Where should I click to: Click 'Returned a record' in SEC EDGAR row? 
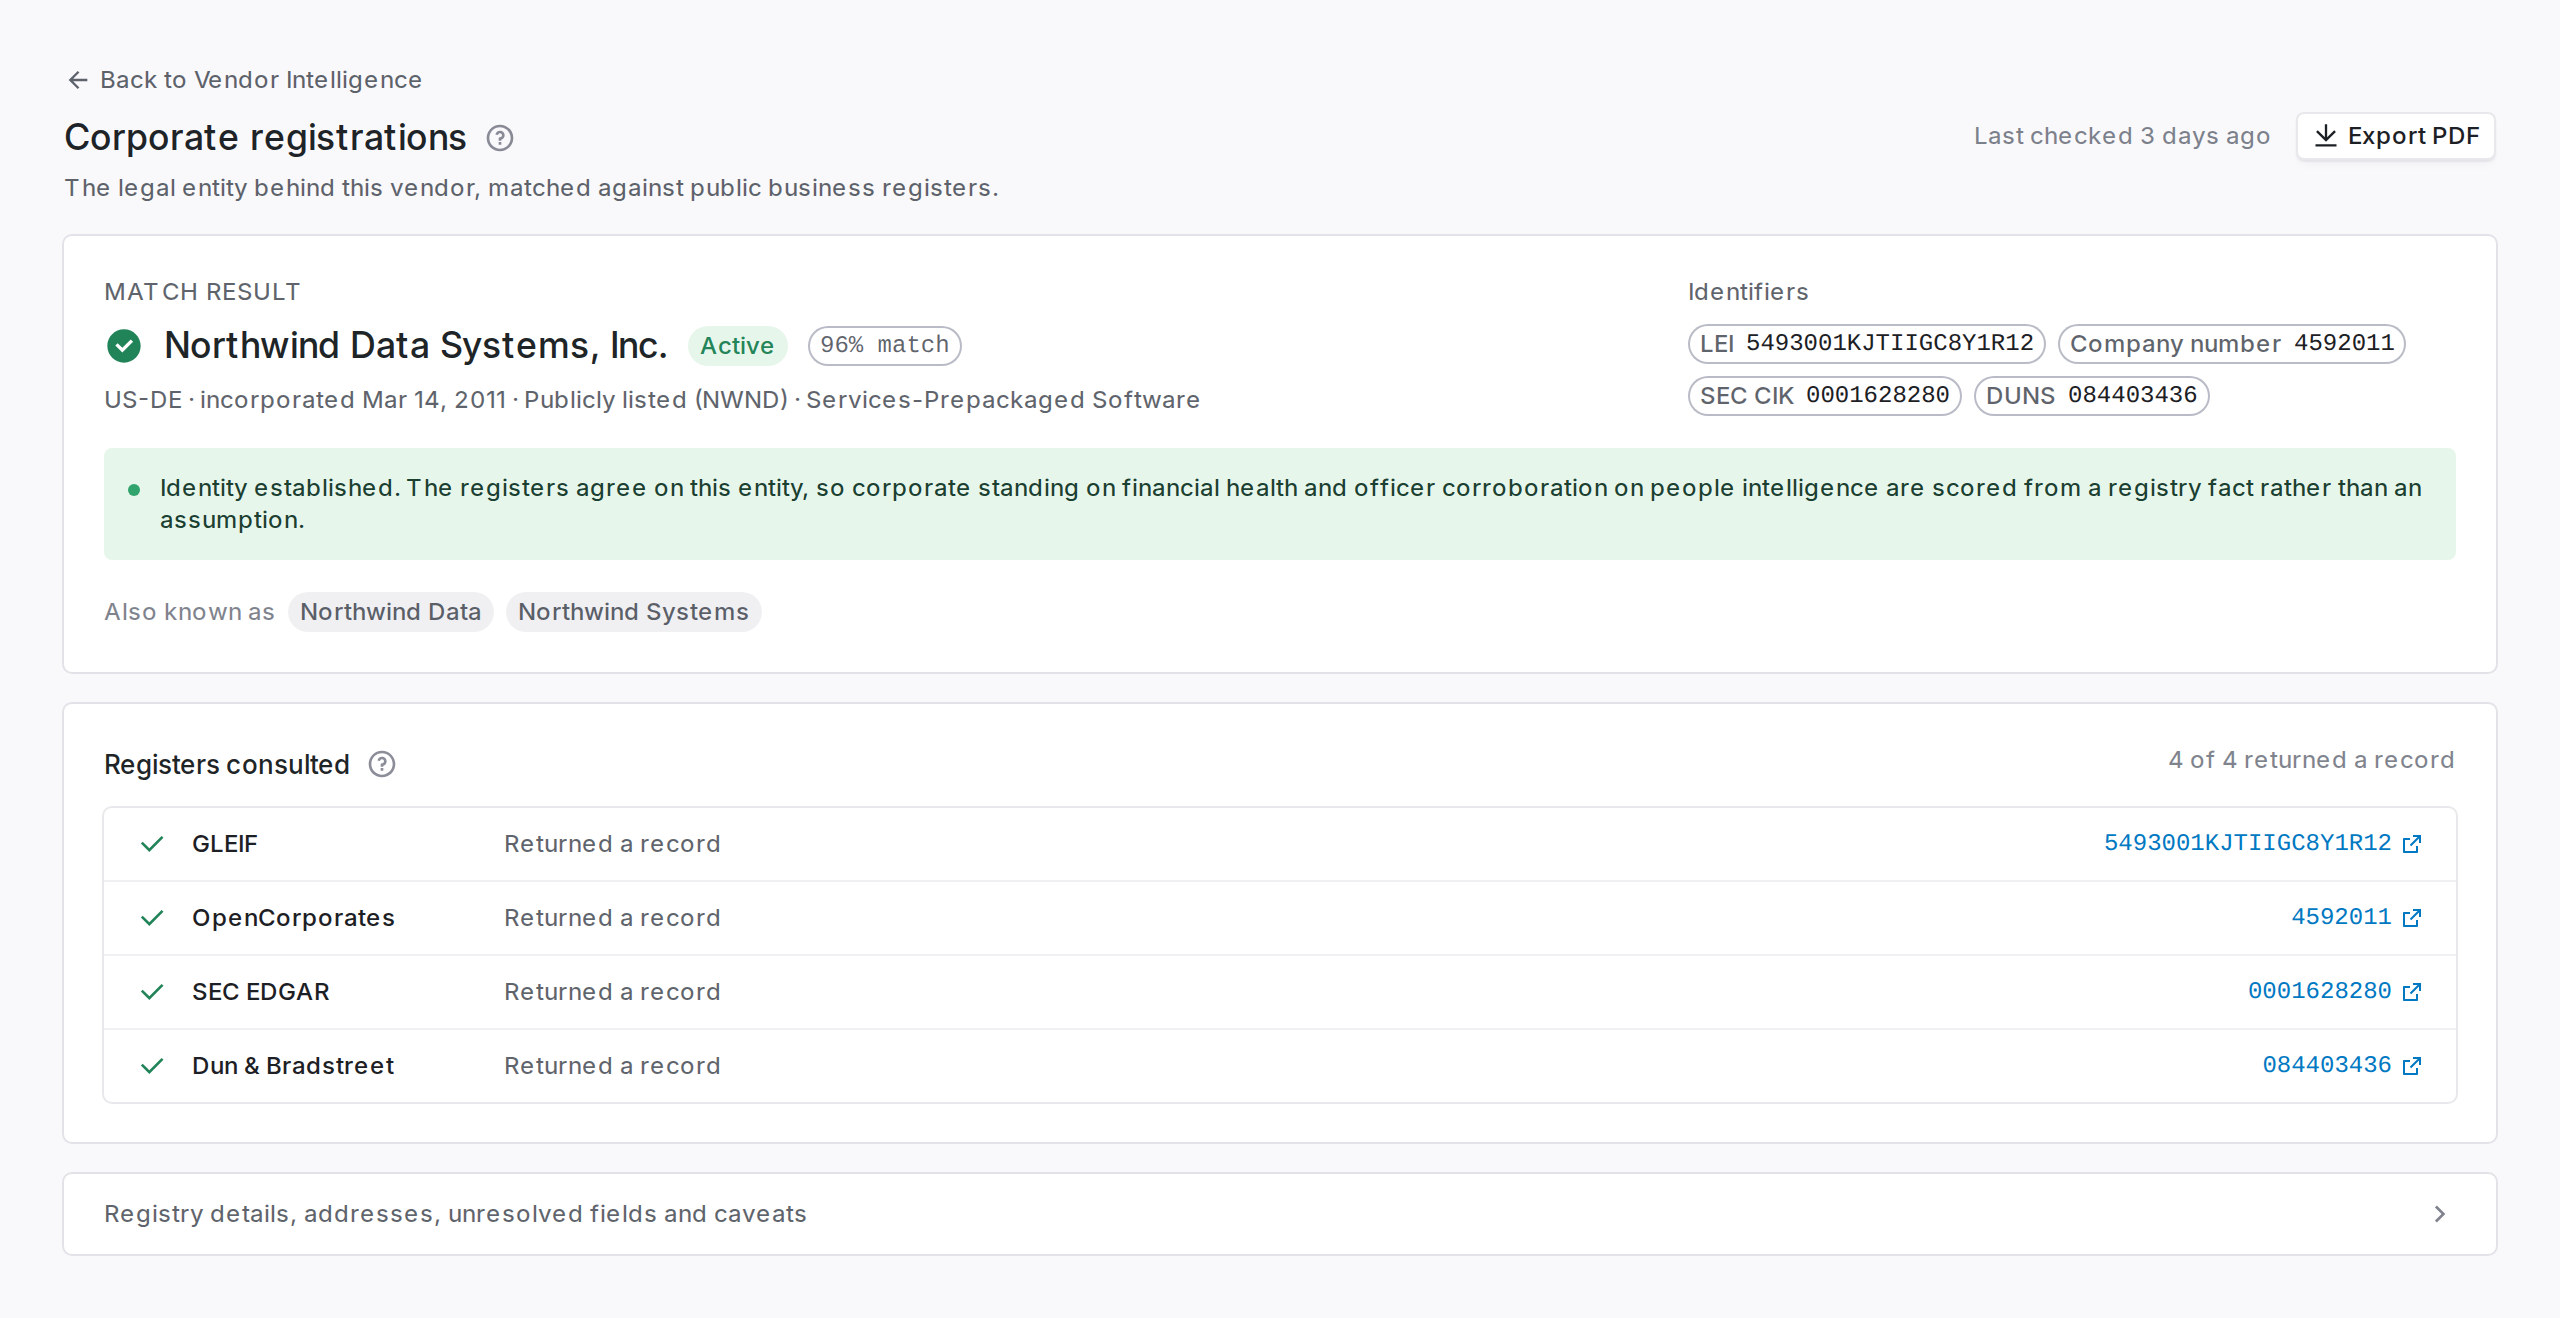coord(612,992)
